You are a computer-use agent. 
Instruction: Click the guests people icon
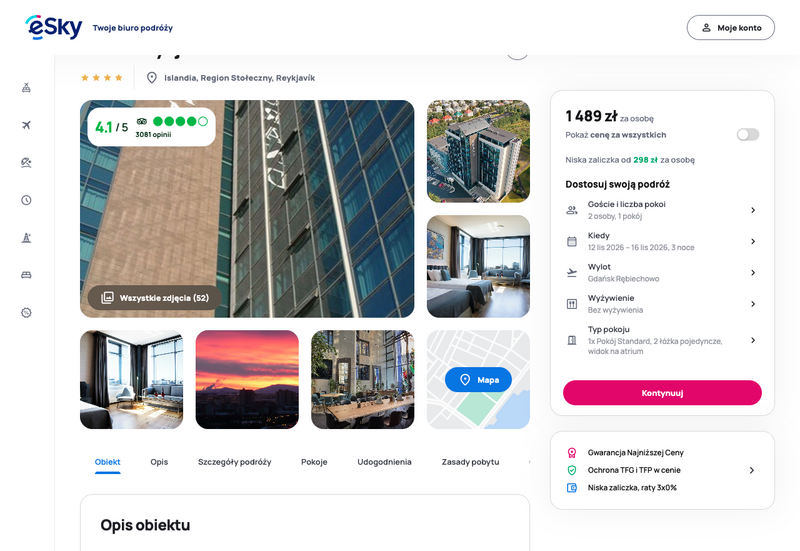point(572,210)
